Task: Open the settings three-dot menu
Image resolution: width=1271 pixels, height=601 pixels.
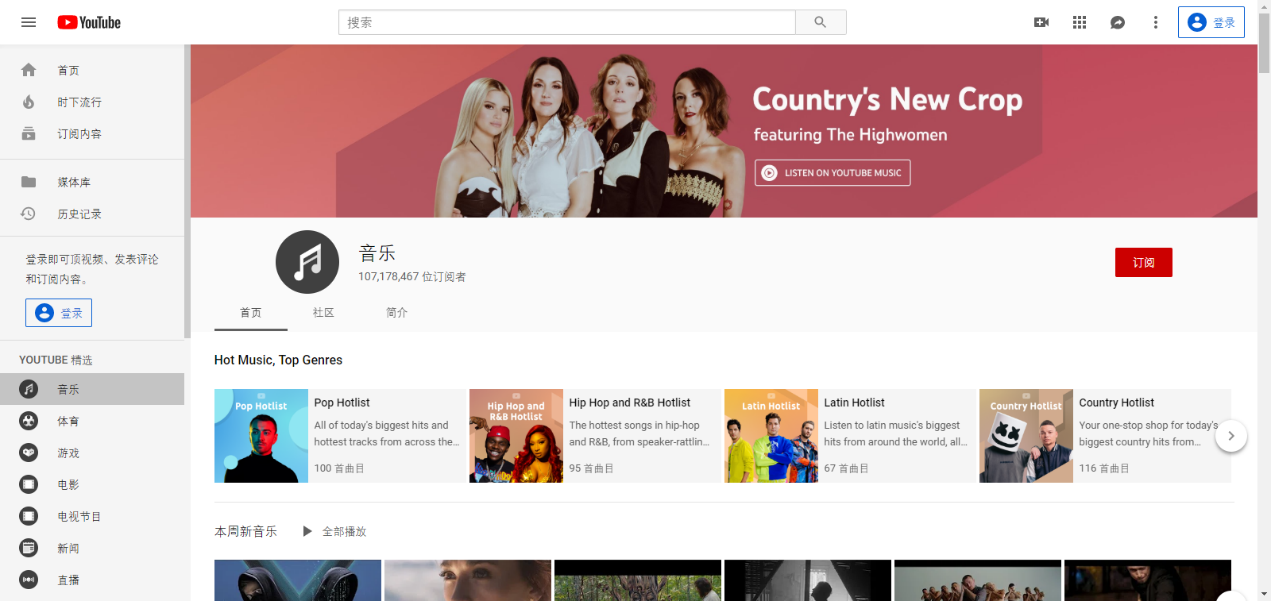Action: (x=1156, y=22)
